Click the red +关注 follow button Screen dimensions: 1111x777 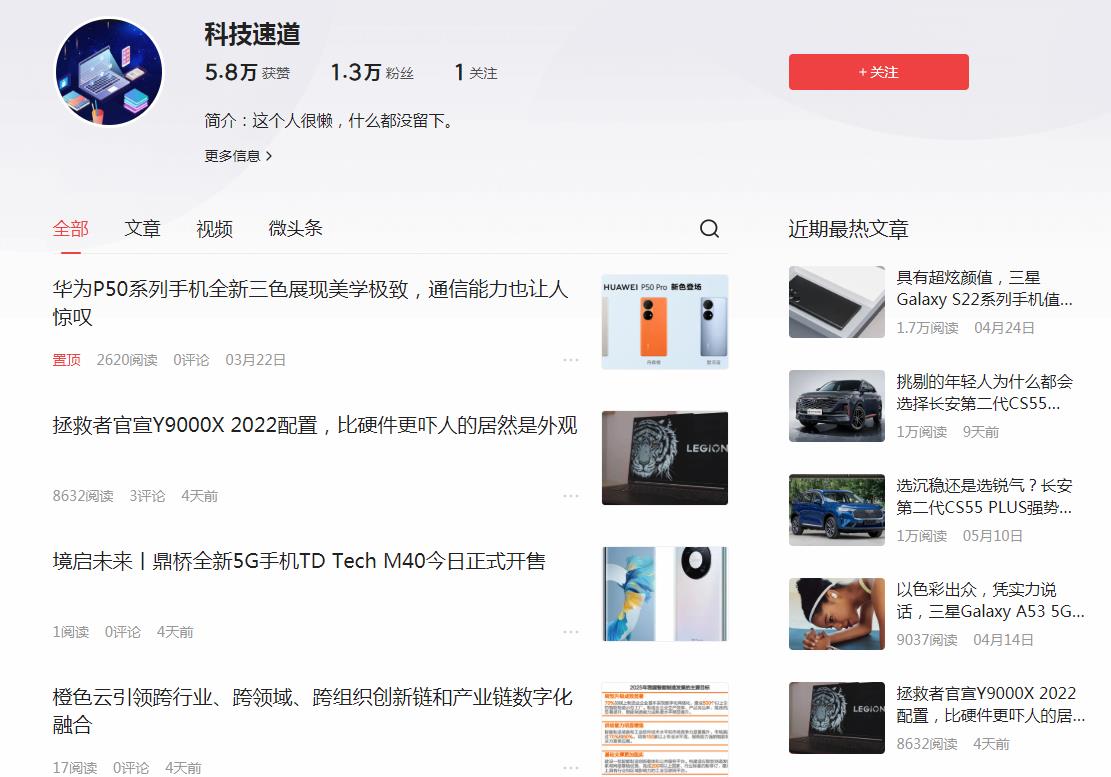879,72
